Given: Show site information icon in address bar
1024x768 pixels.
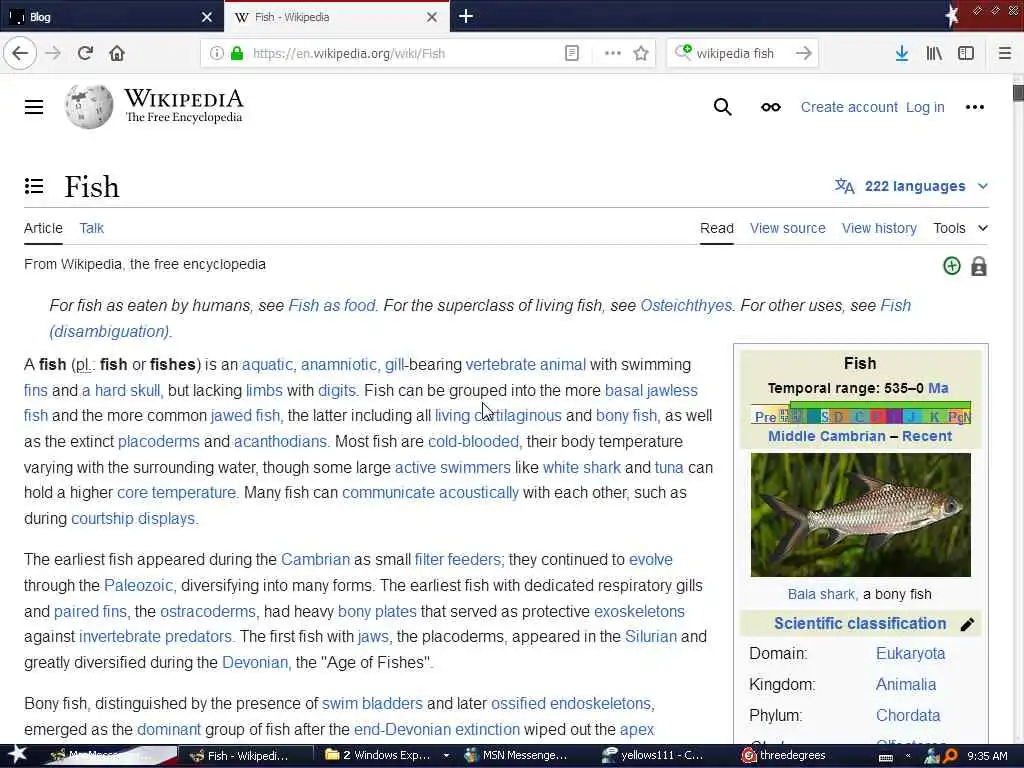Looking at the screenshot, I should pos(216,53).
